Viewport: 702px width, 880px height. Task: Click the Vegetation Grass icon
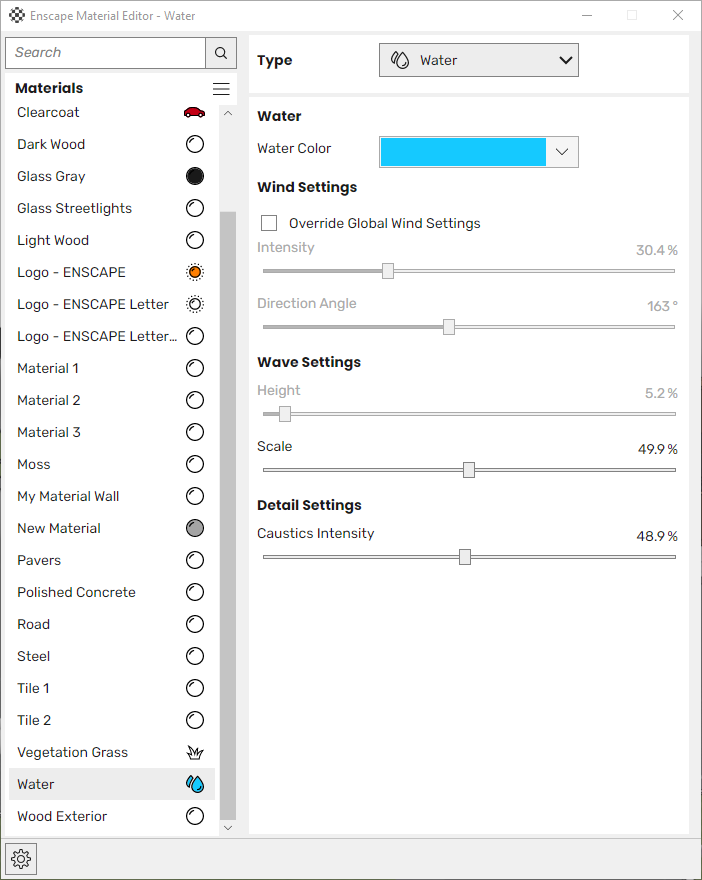[x=195, y=752]
